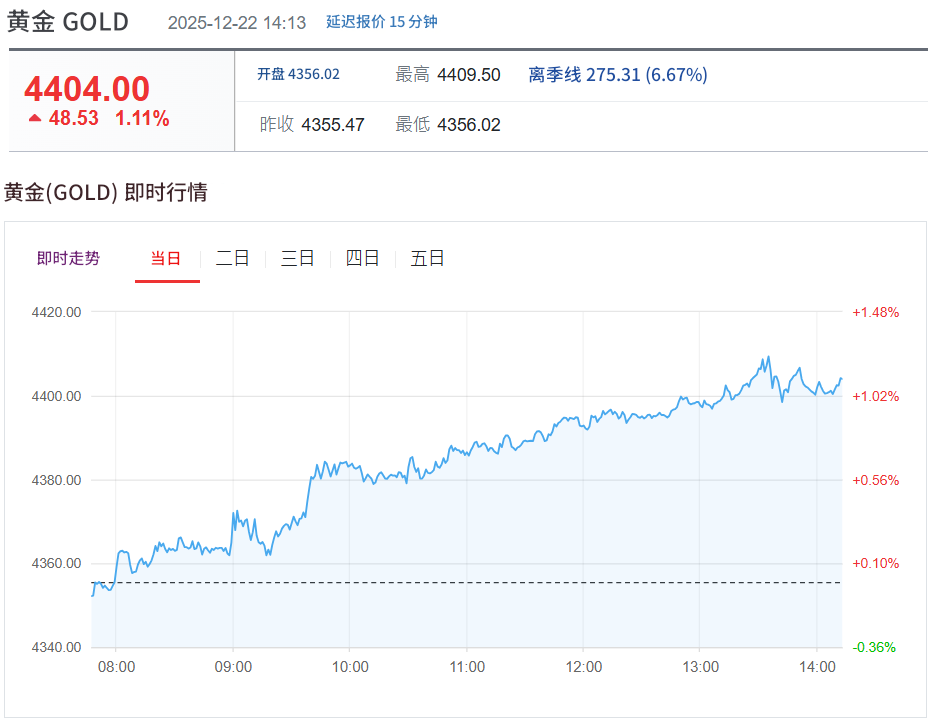Click the 10:00 time axis label

[x=350, y=667]
